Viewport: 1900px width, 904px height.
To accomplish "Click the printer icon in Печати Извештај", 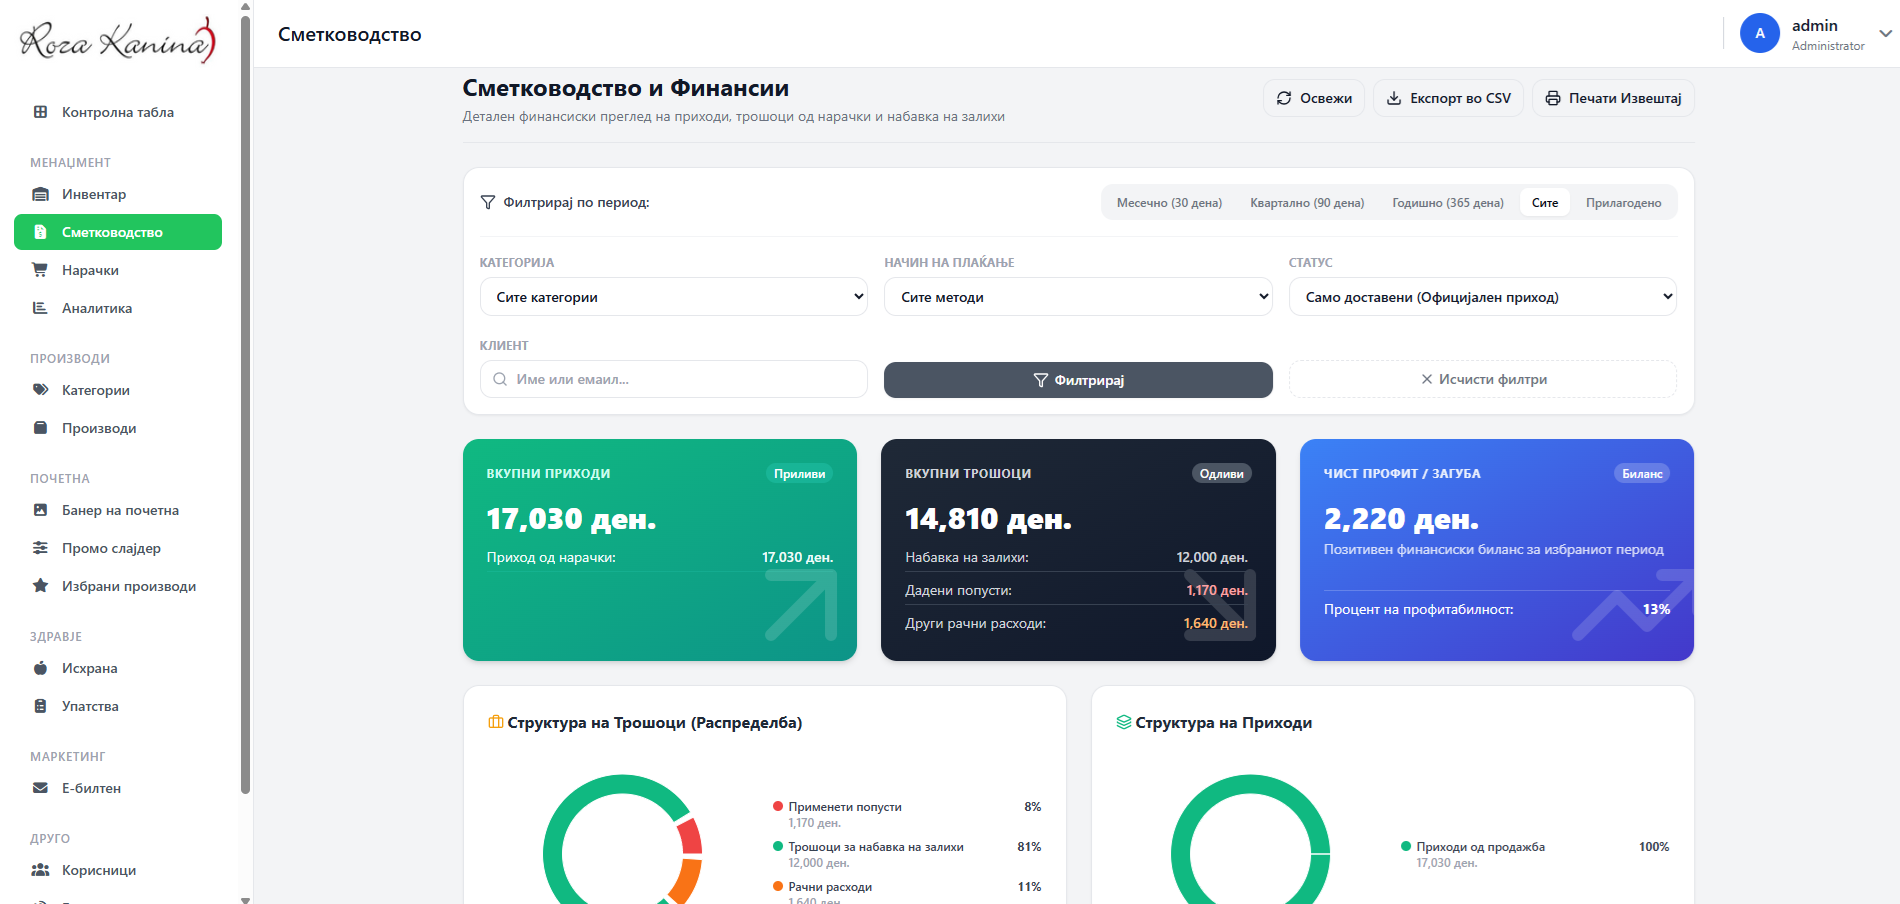I will point(1553,98).
